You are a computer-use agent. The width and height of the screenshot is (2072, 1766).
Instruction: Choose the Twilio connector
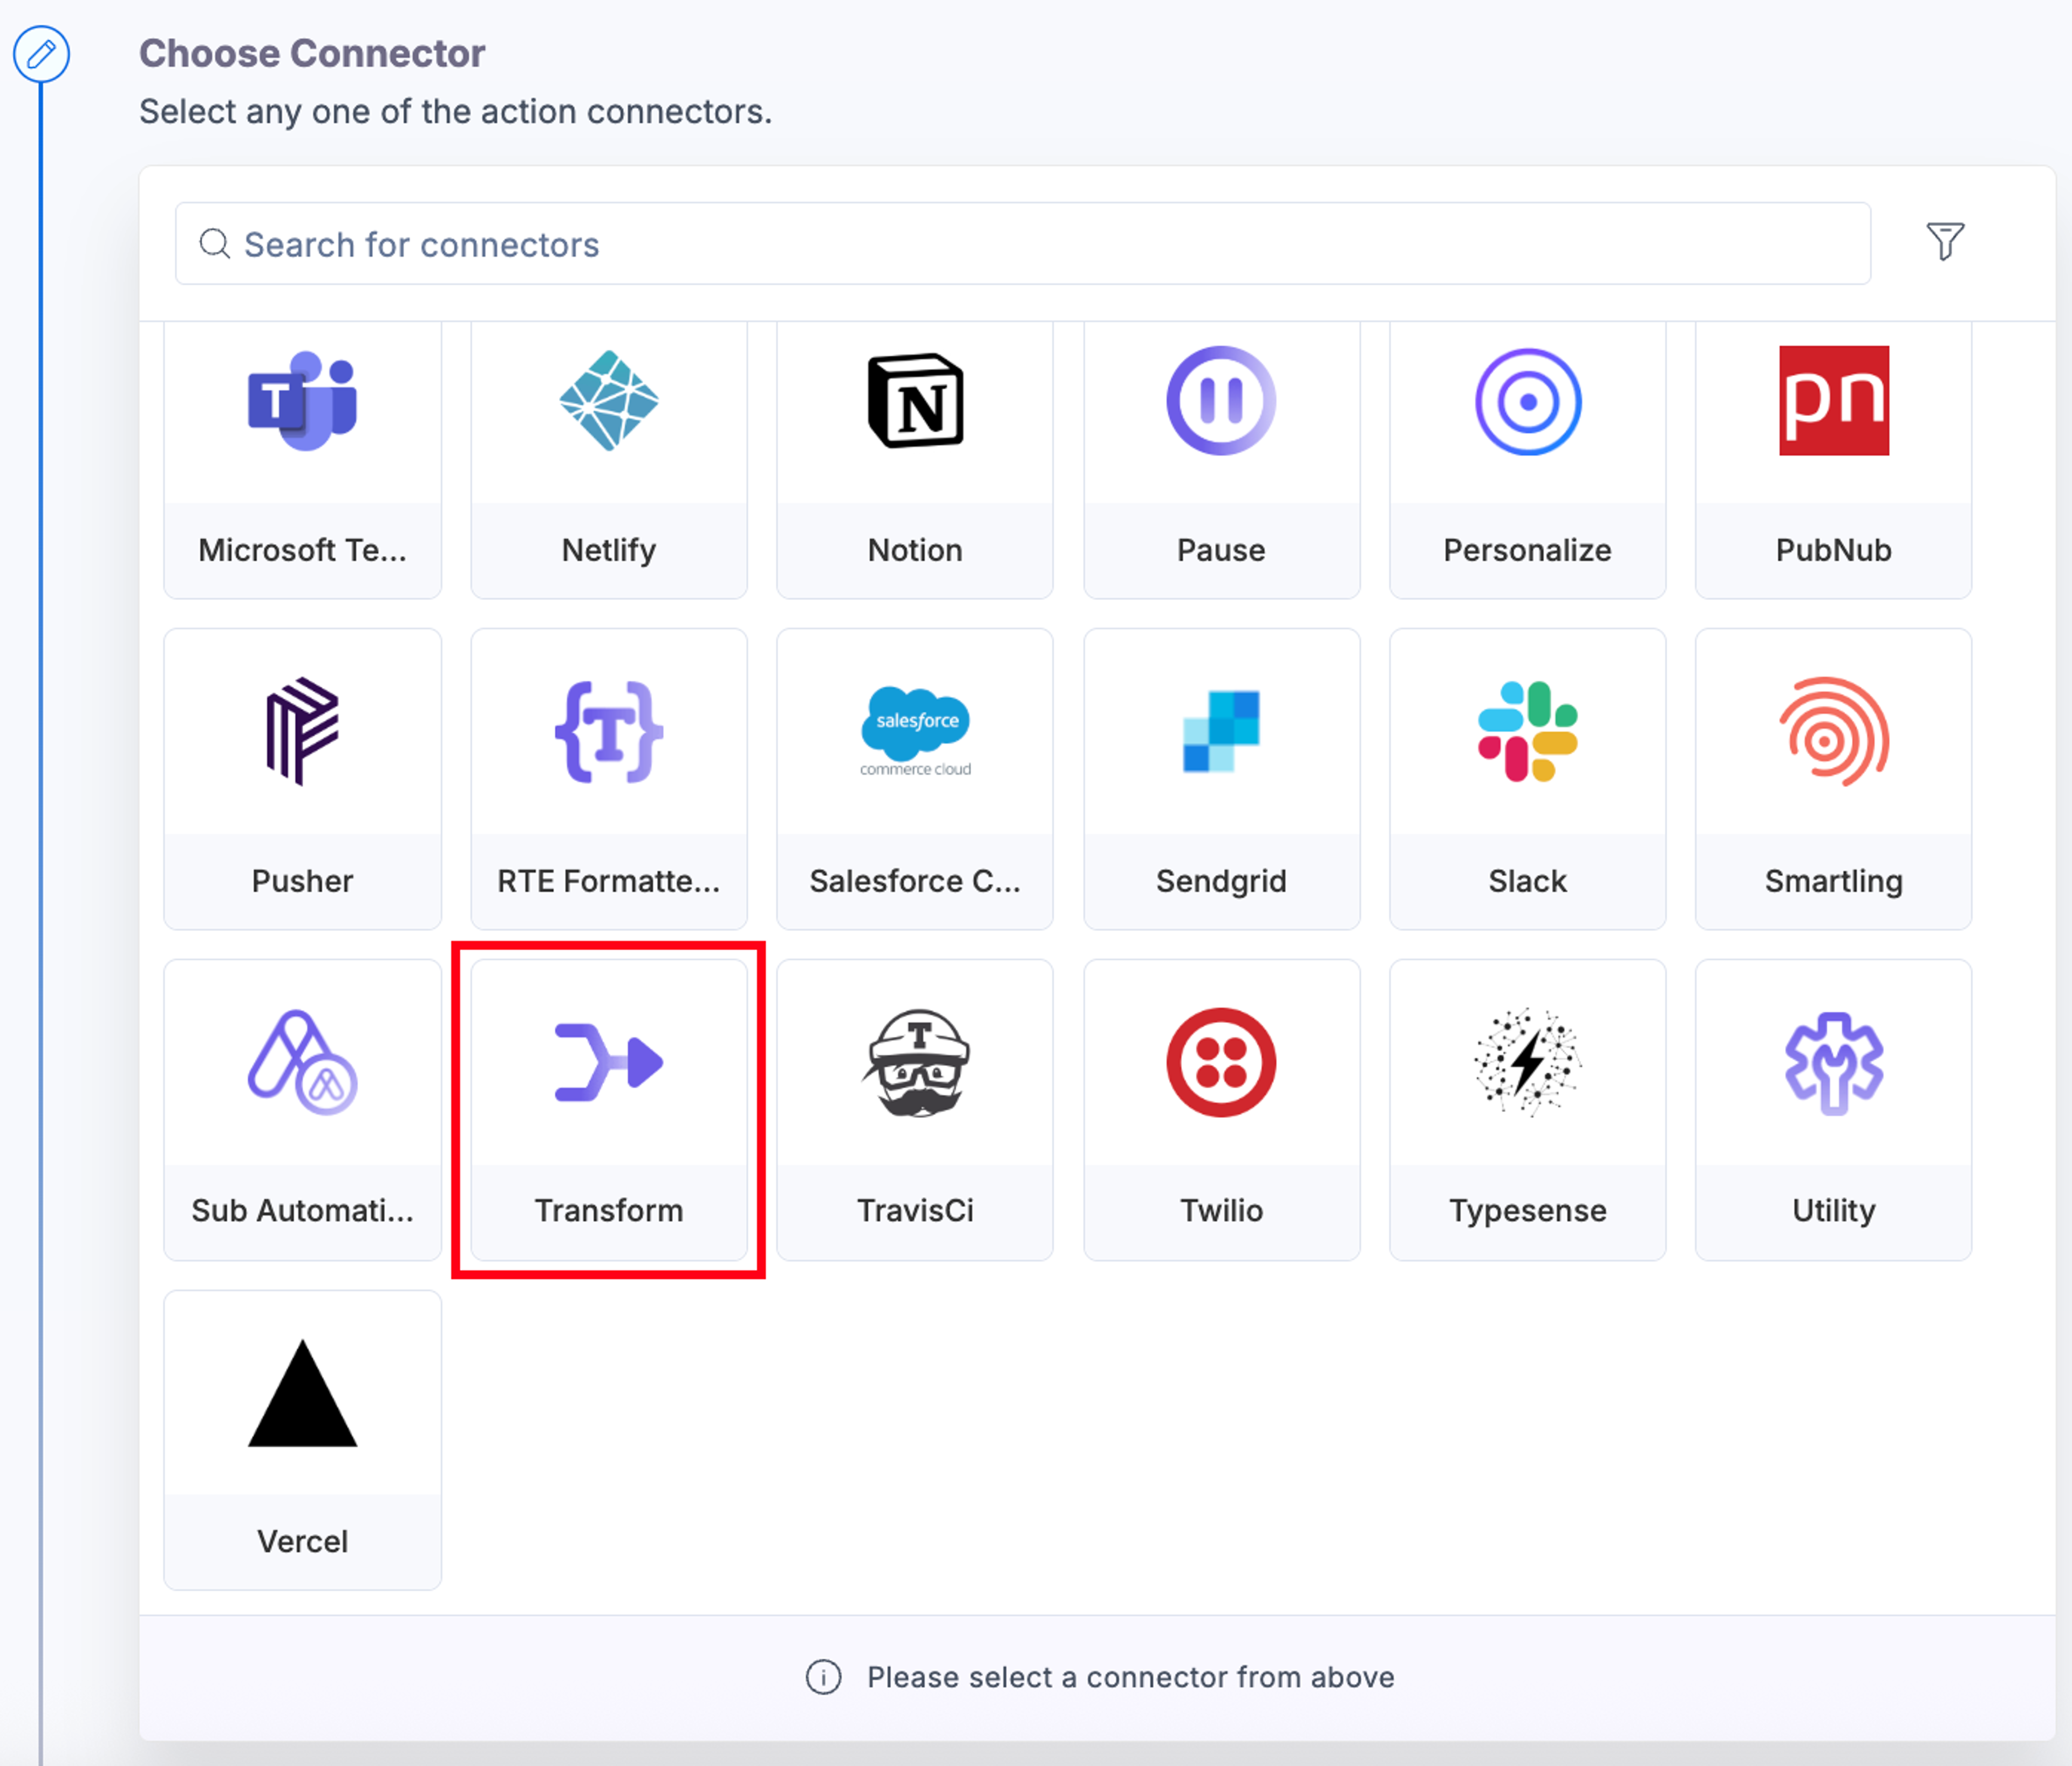[1222, 1110]
